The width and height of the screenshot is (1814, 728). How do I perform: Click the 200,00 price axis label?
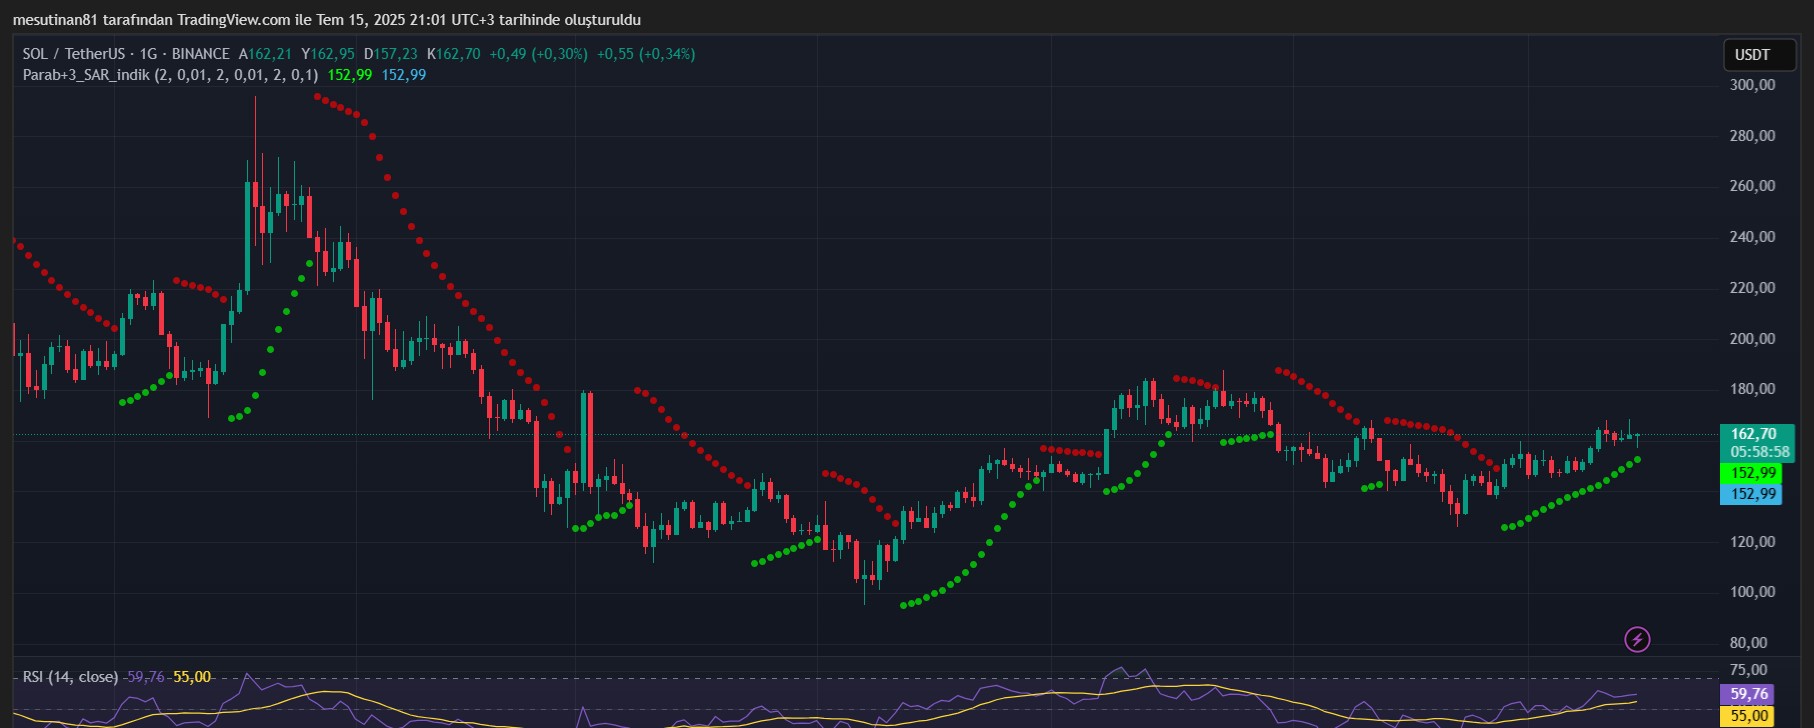1753,339
